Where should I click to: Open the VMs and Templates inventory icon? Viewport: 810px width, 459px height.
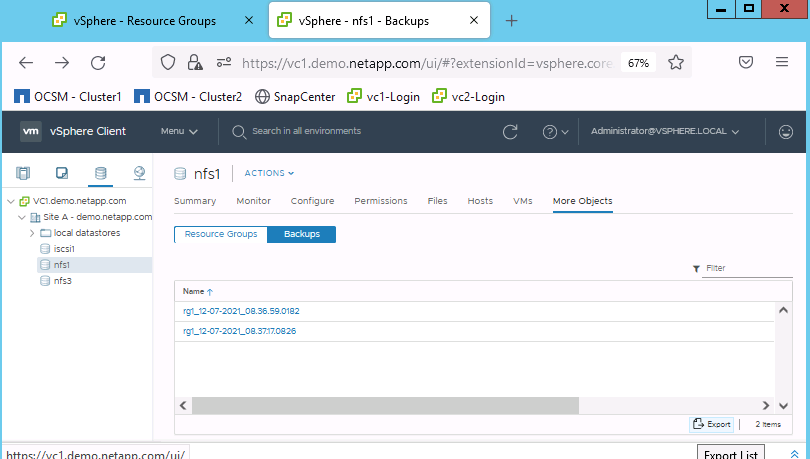click(61, 173)
